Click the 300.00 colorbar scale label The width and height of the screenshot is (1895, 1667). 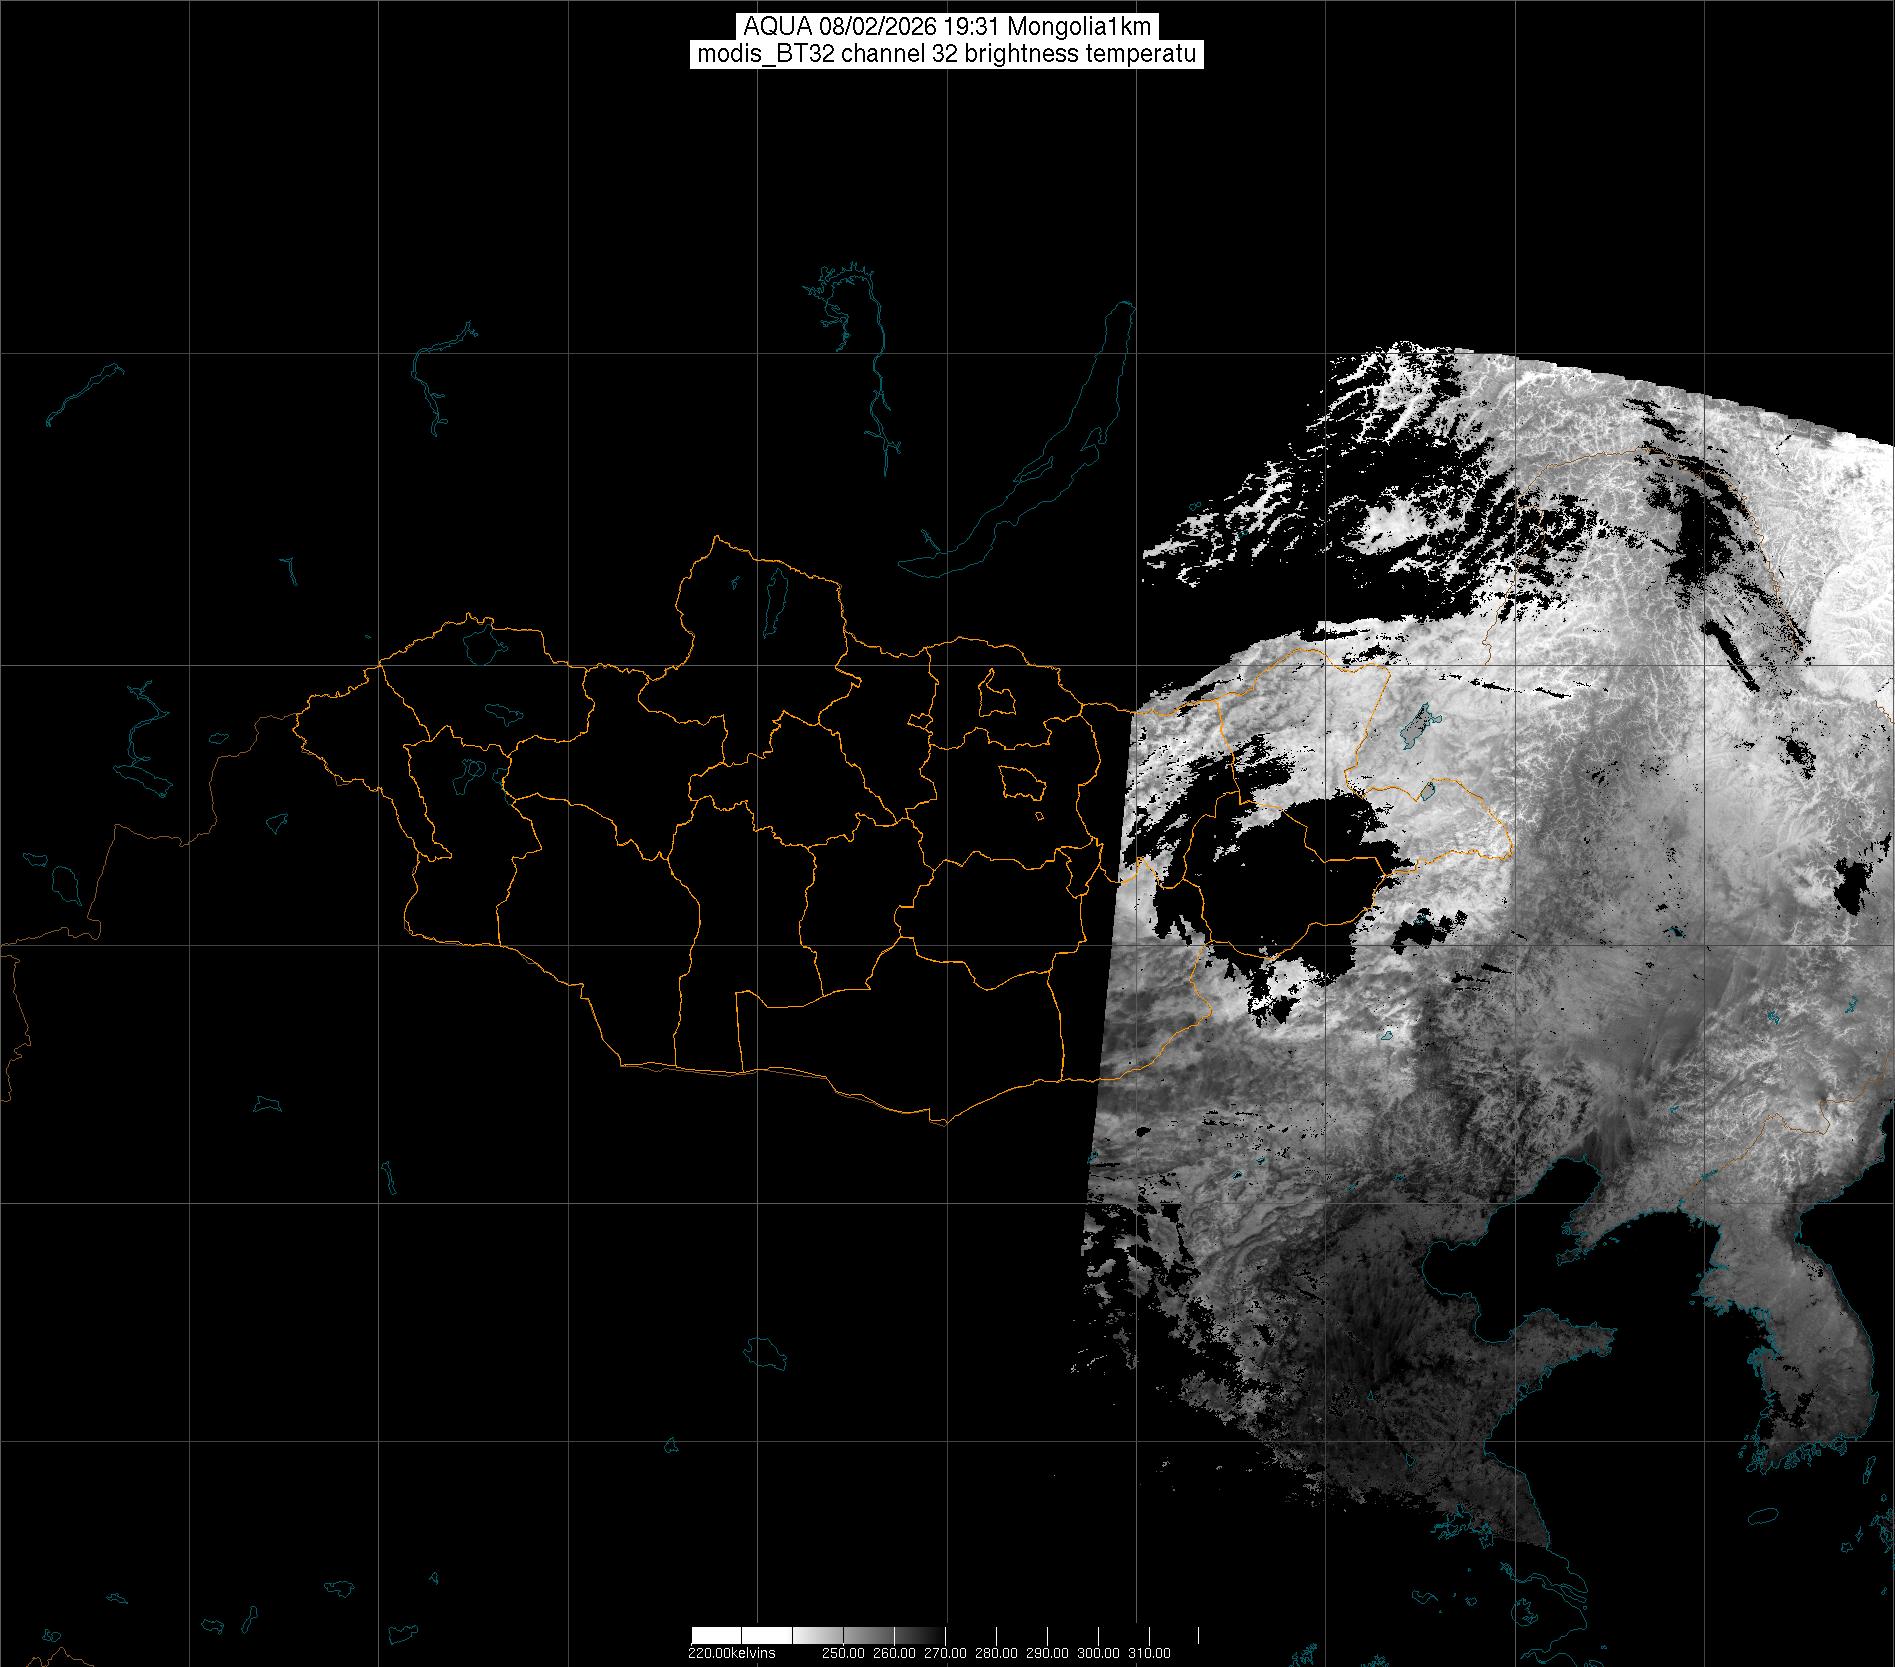[x=1099, y=1653]
